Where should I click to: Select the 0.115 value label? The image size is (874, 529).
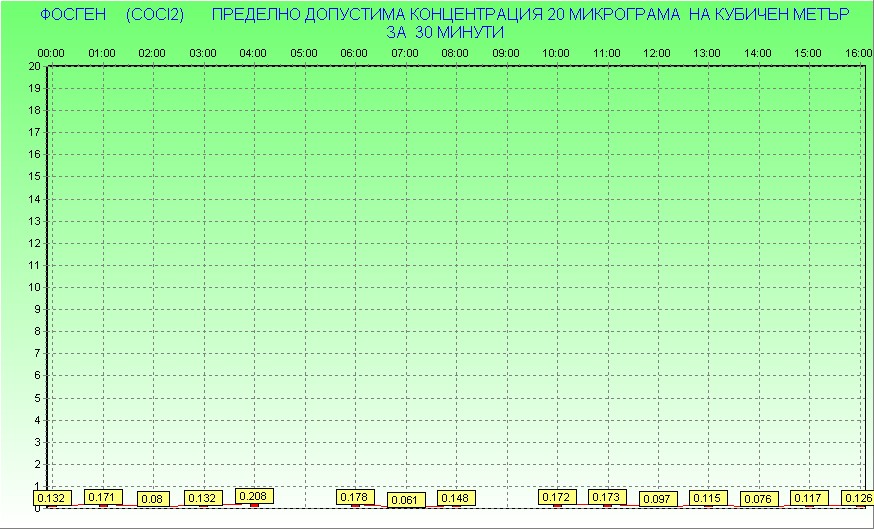point(708,498)
